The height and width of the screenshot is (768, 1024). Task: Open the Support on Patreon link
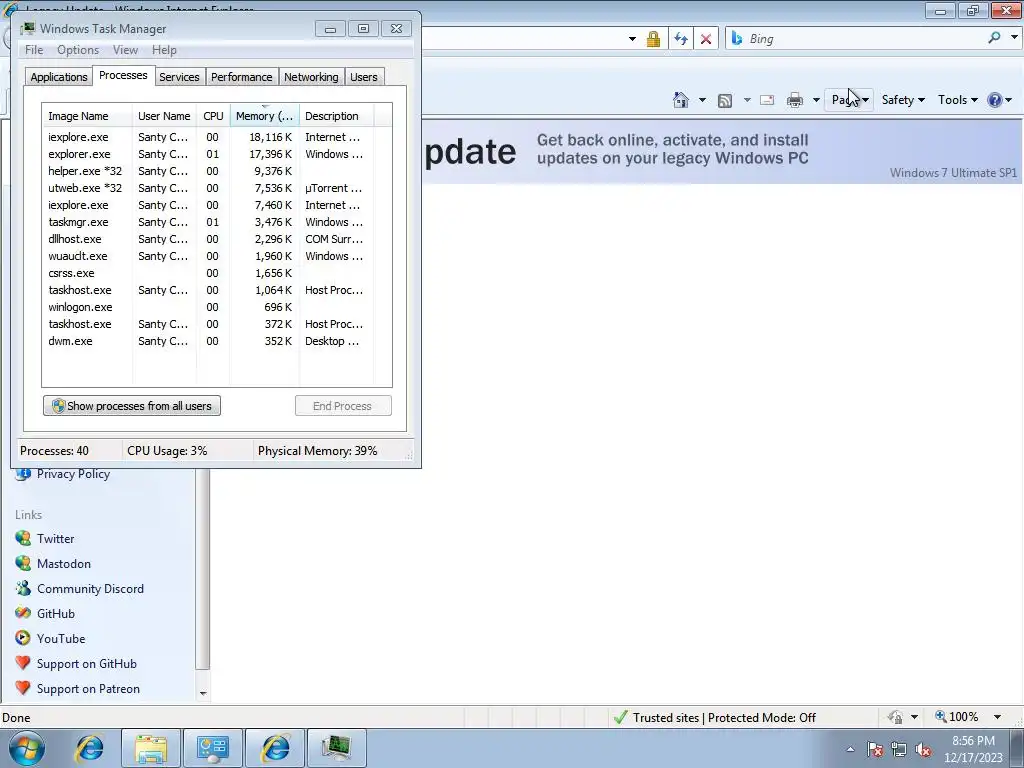(88, 688)
